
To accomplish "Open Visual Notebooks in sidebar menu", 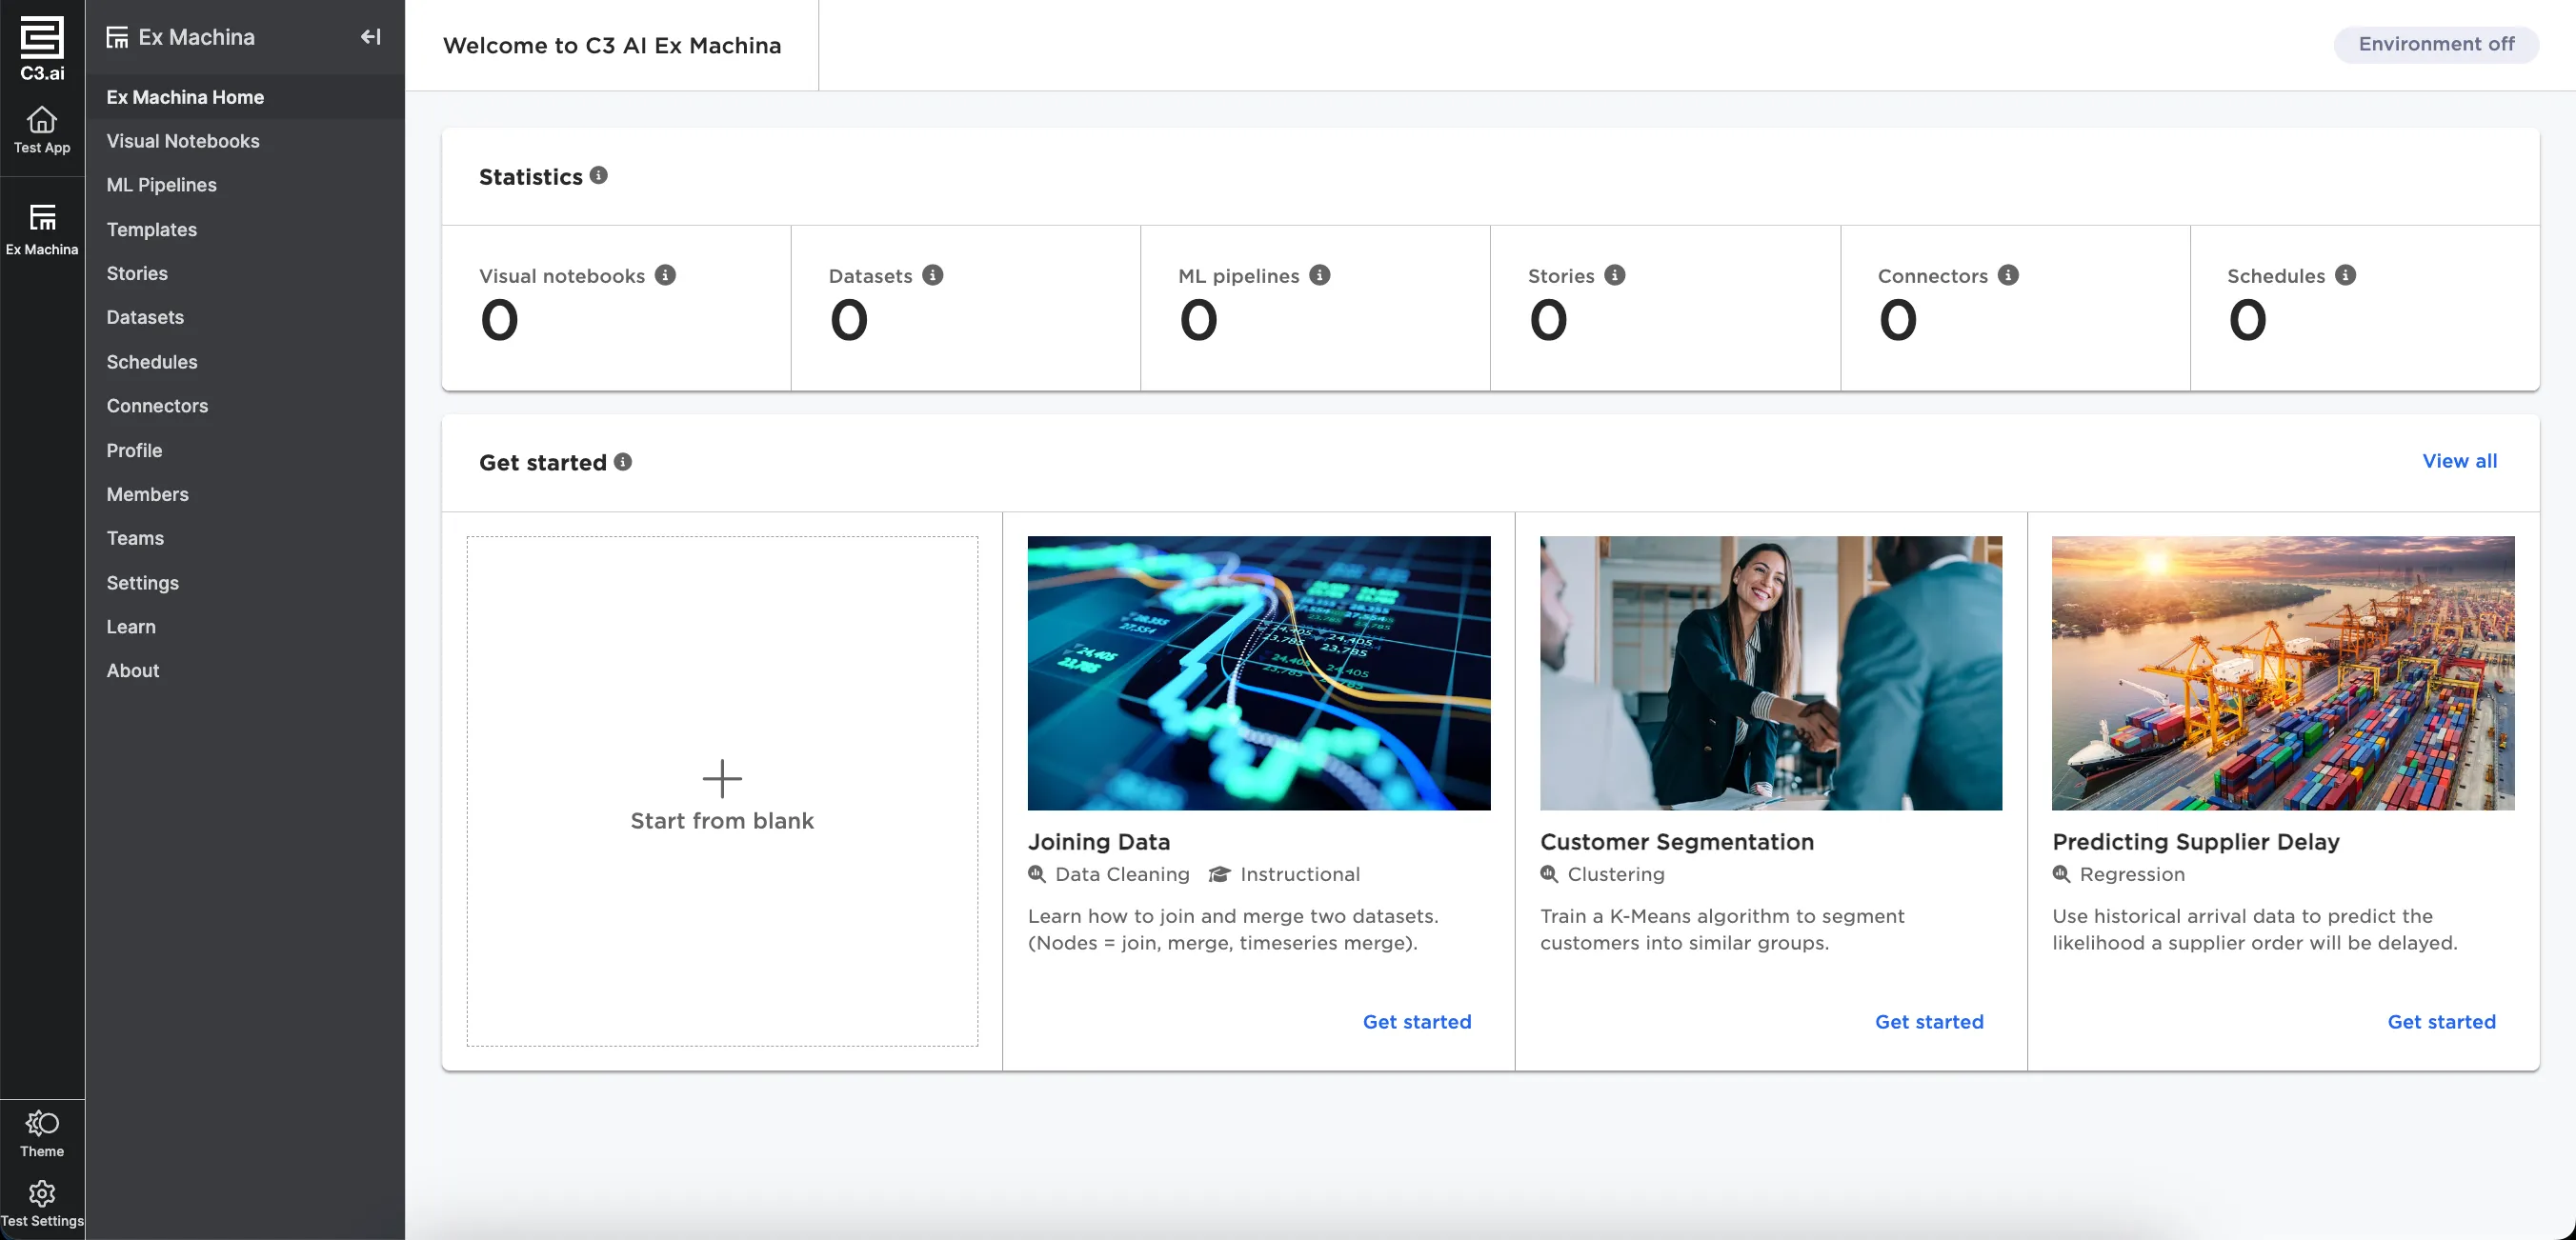I will tap(183, 141).
